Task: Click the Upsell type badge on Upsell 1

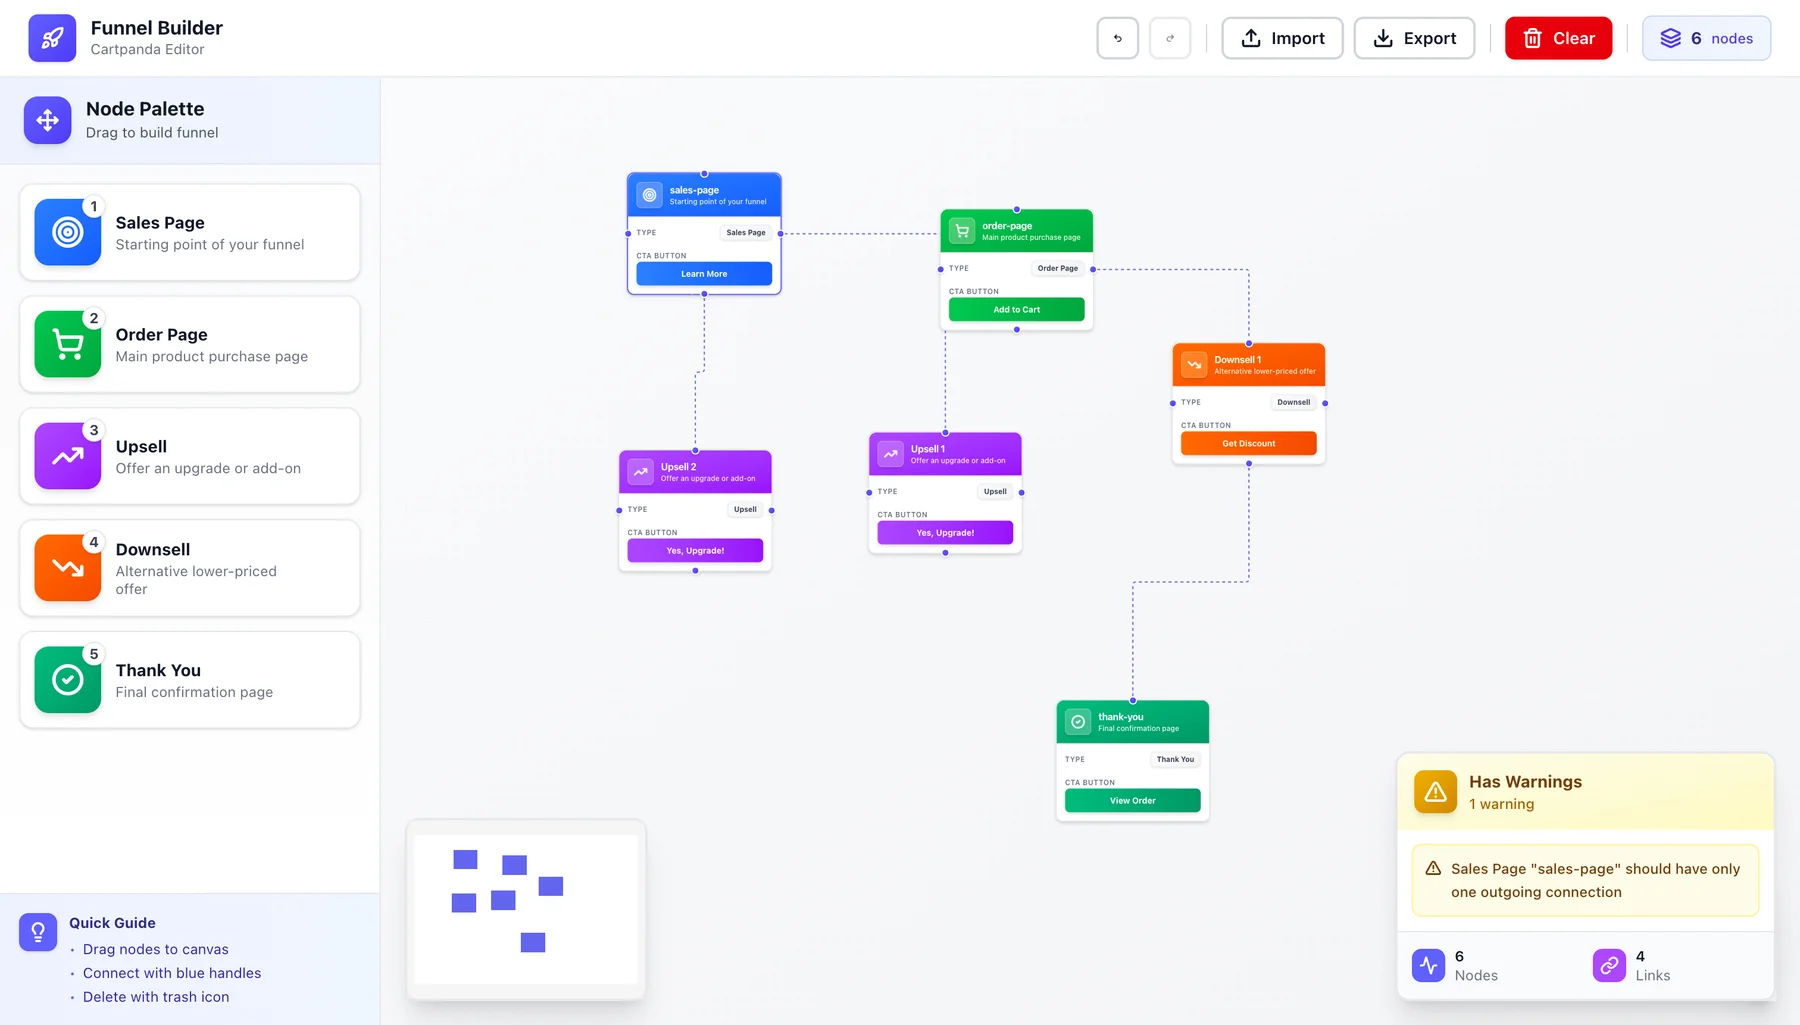Action: (995, 492)
